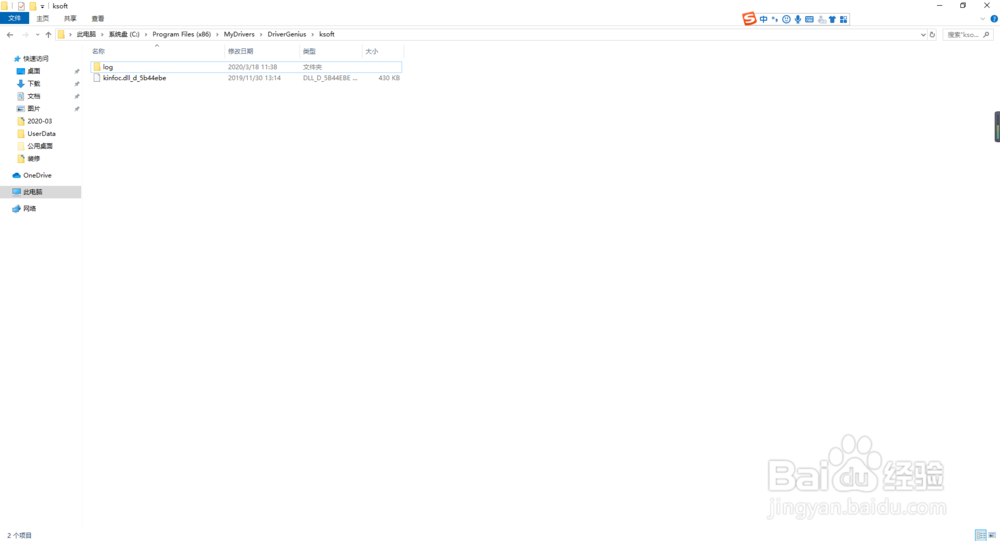Open recent locations dropdown arrow
The width and height of the screenshot is (1000, 541).
coord(37,34)
